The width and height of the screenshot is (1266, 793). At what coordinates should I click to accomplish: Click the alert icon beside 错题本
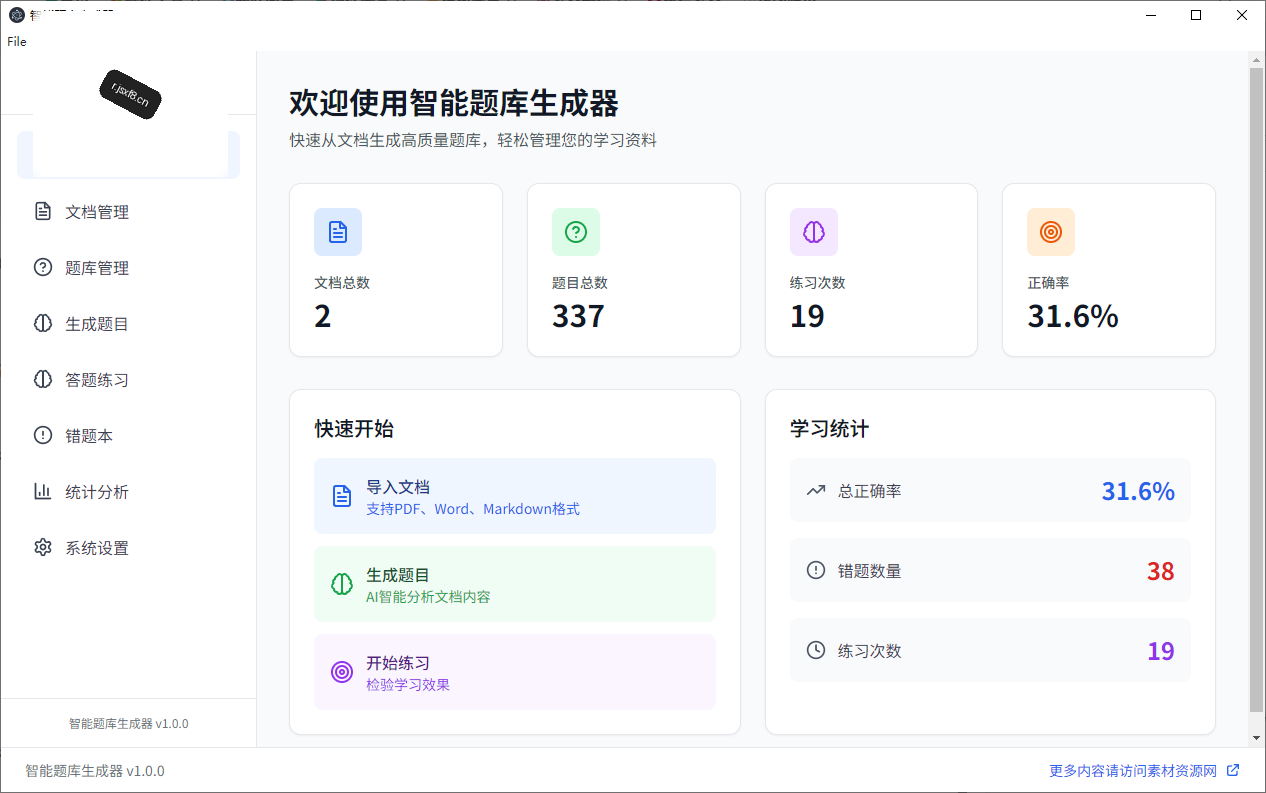[x=42, y=436]
